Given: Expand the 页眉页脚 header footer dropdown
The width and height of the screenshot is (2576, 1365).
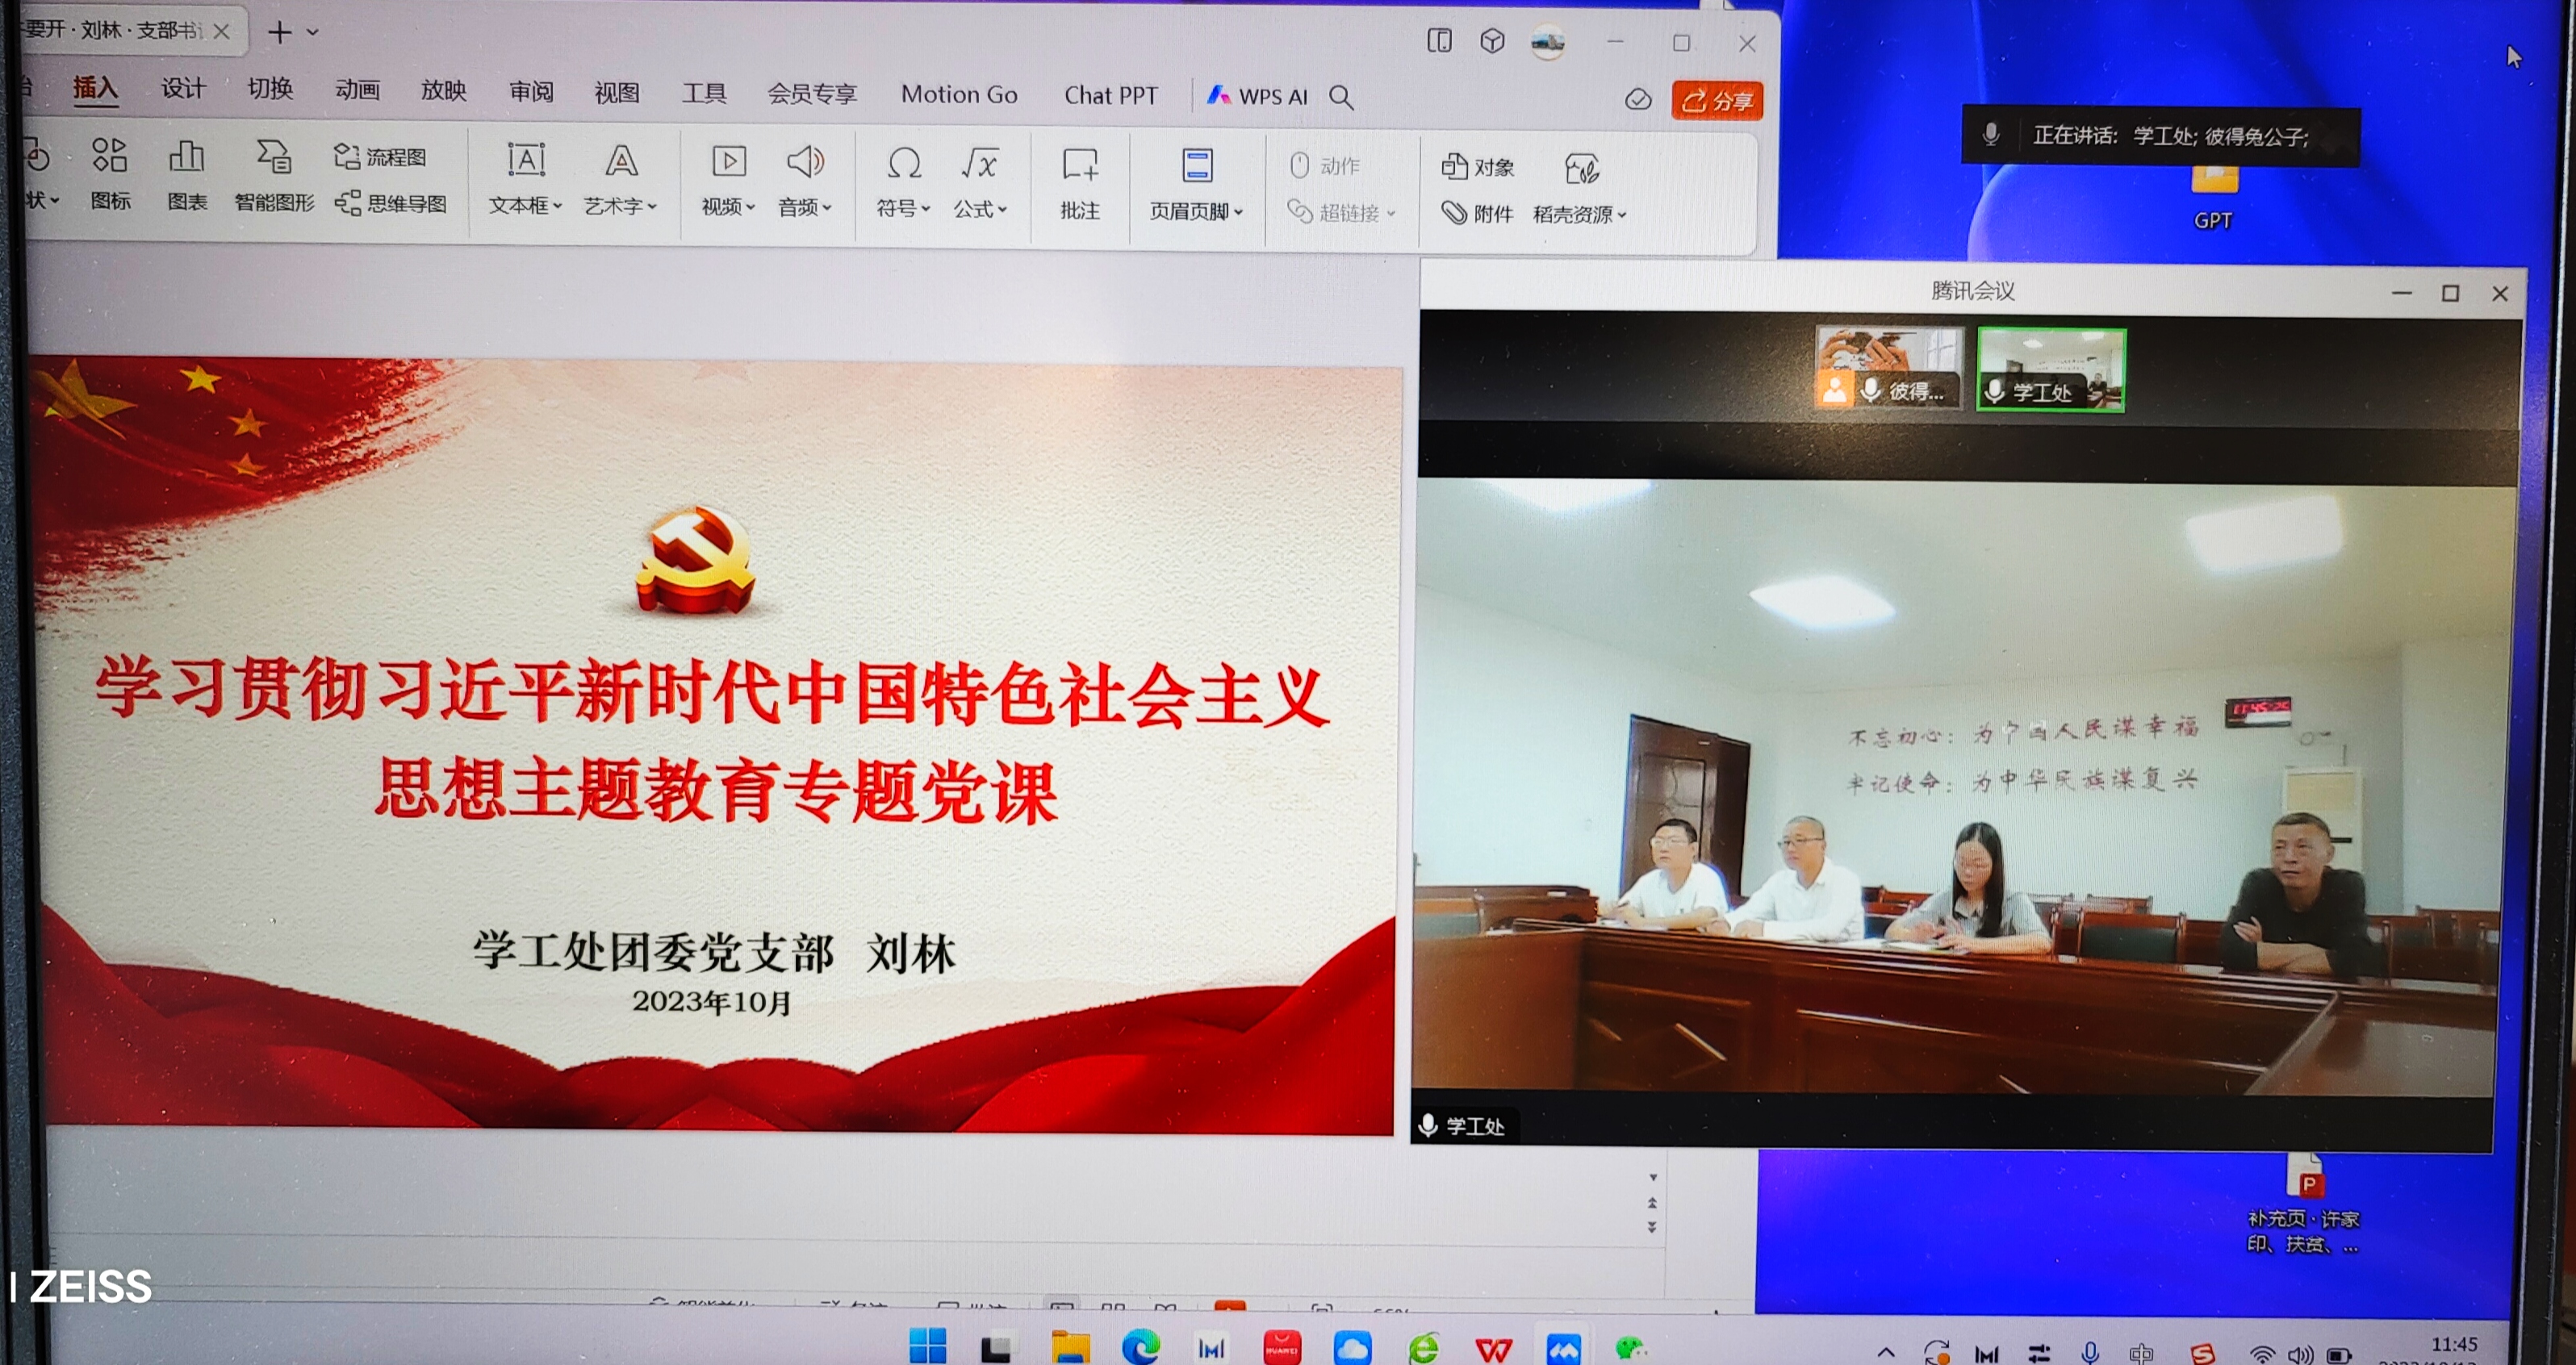Looking at the screenshot, I should 1238,212.
